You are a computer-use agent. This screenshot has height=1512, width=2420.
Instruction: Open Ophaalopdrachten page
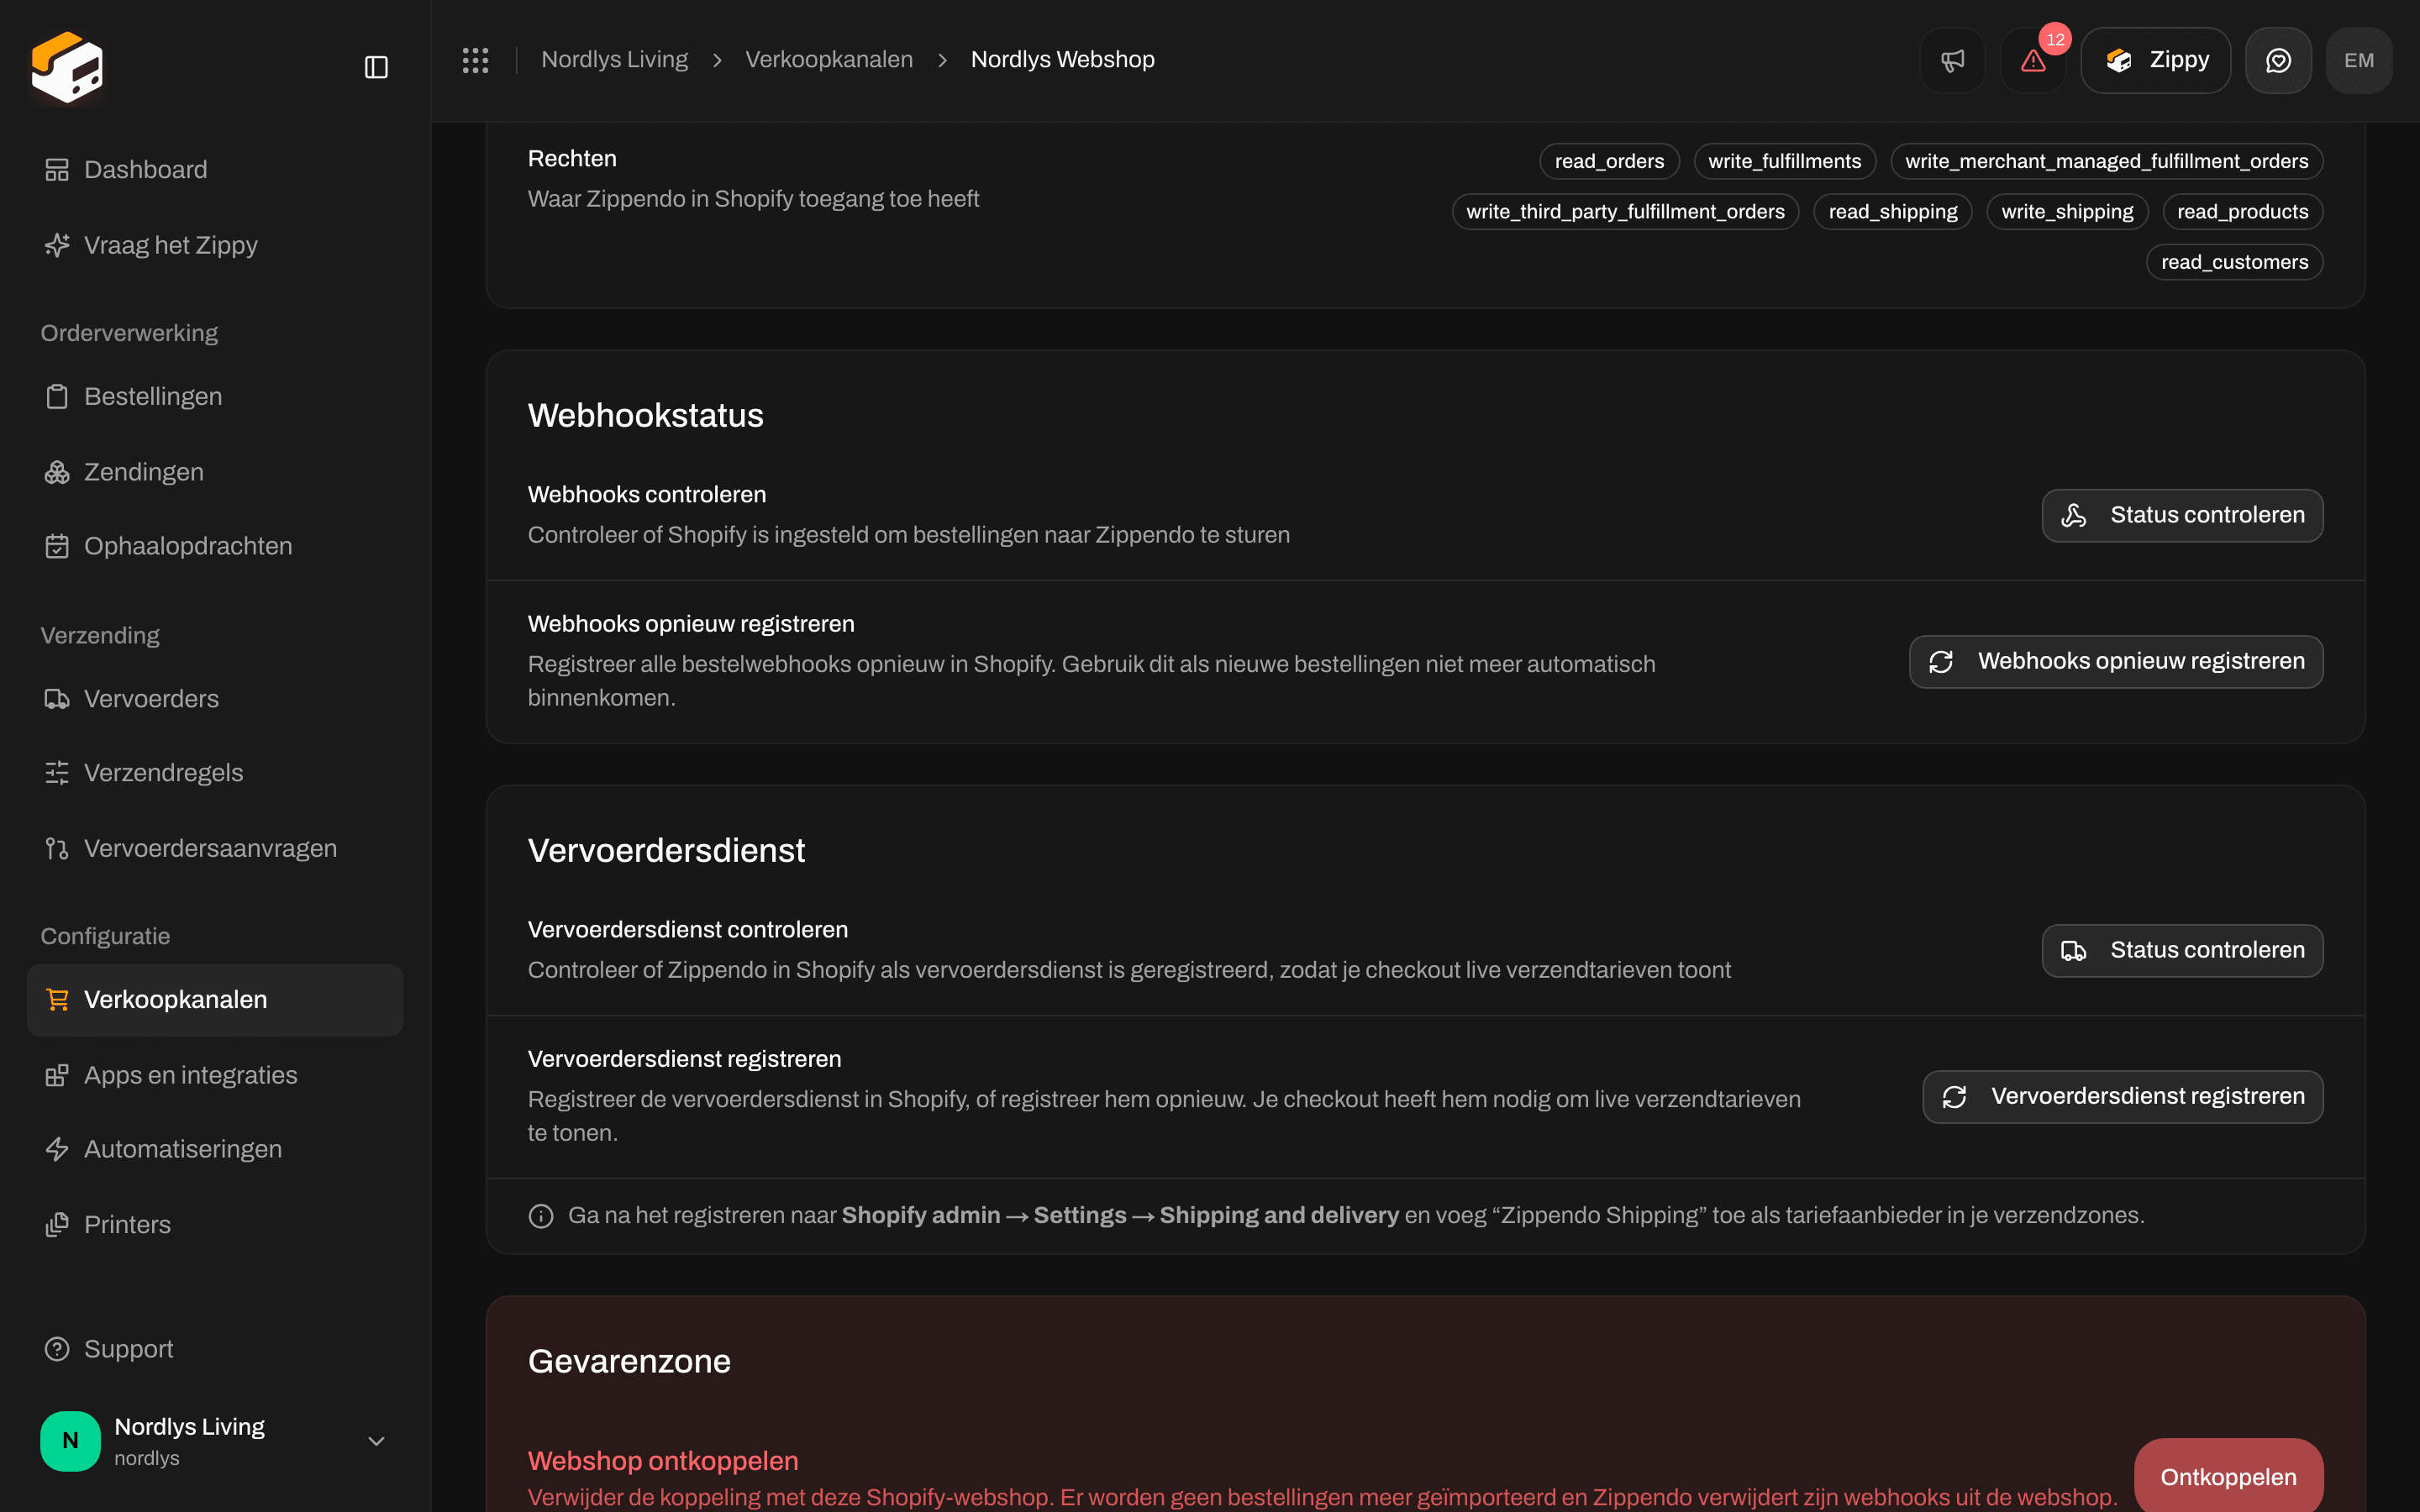(x=215, y=546)
